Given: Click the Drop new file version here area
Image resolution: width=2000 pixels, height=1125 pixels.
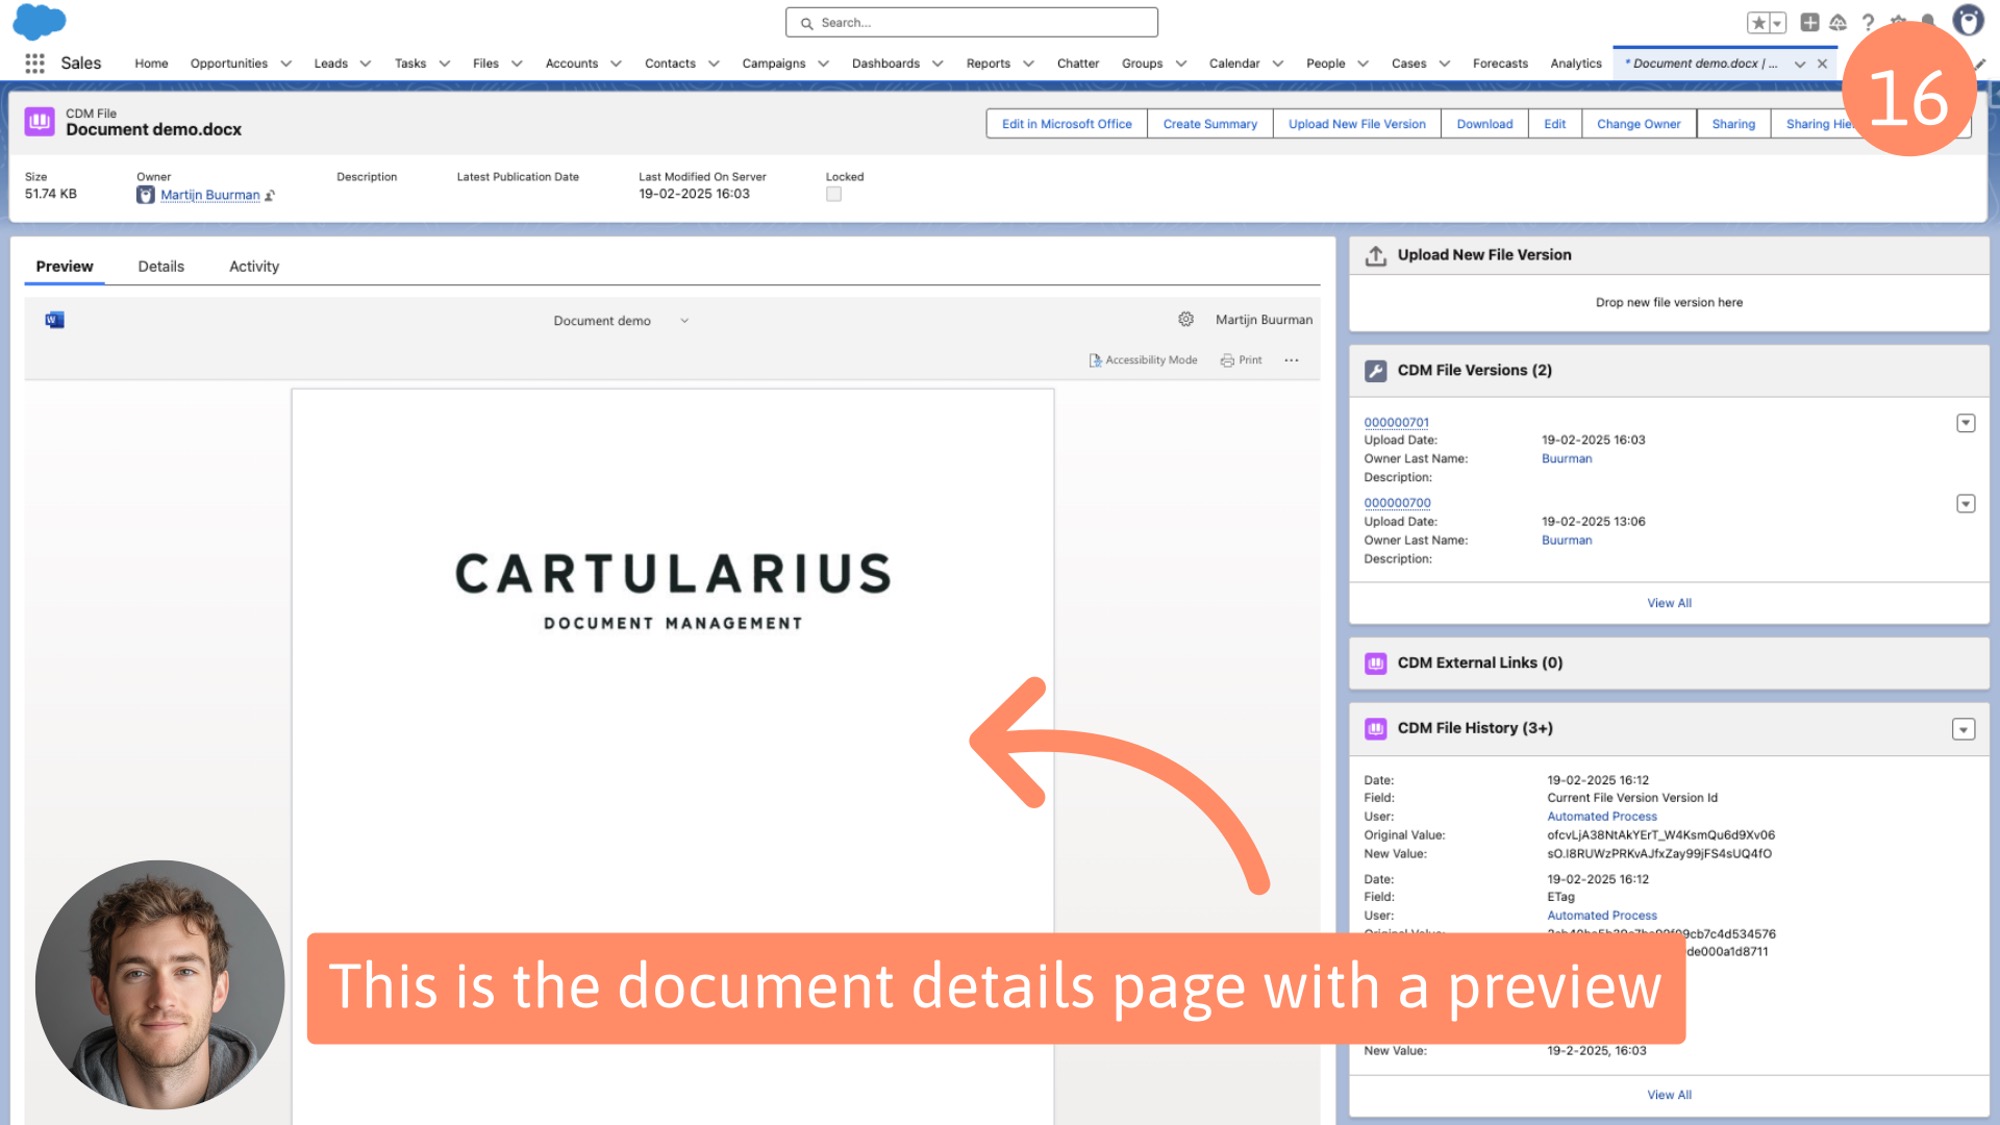Looking at the screenshot, I should tap(1669, 302).
